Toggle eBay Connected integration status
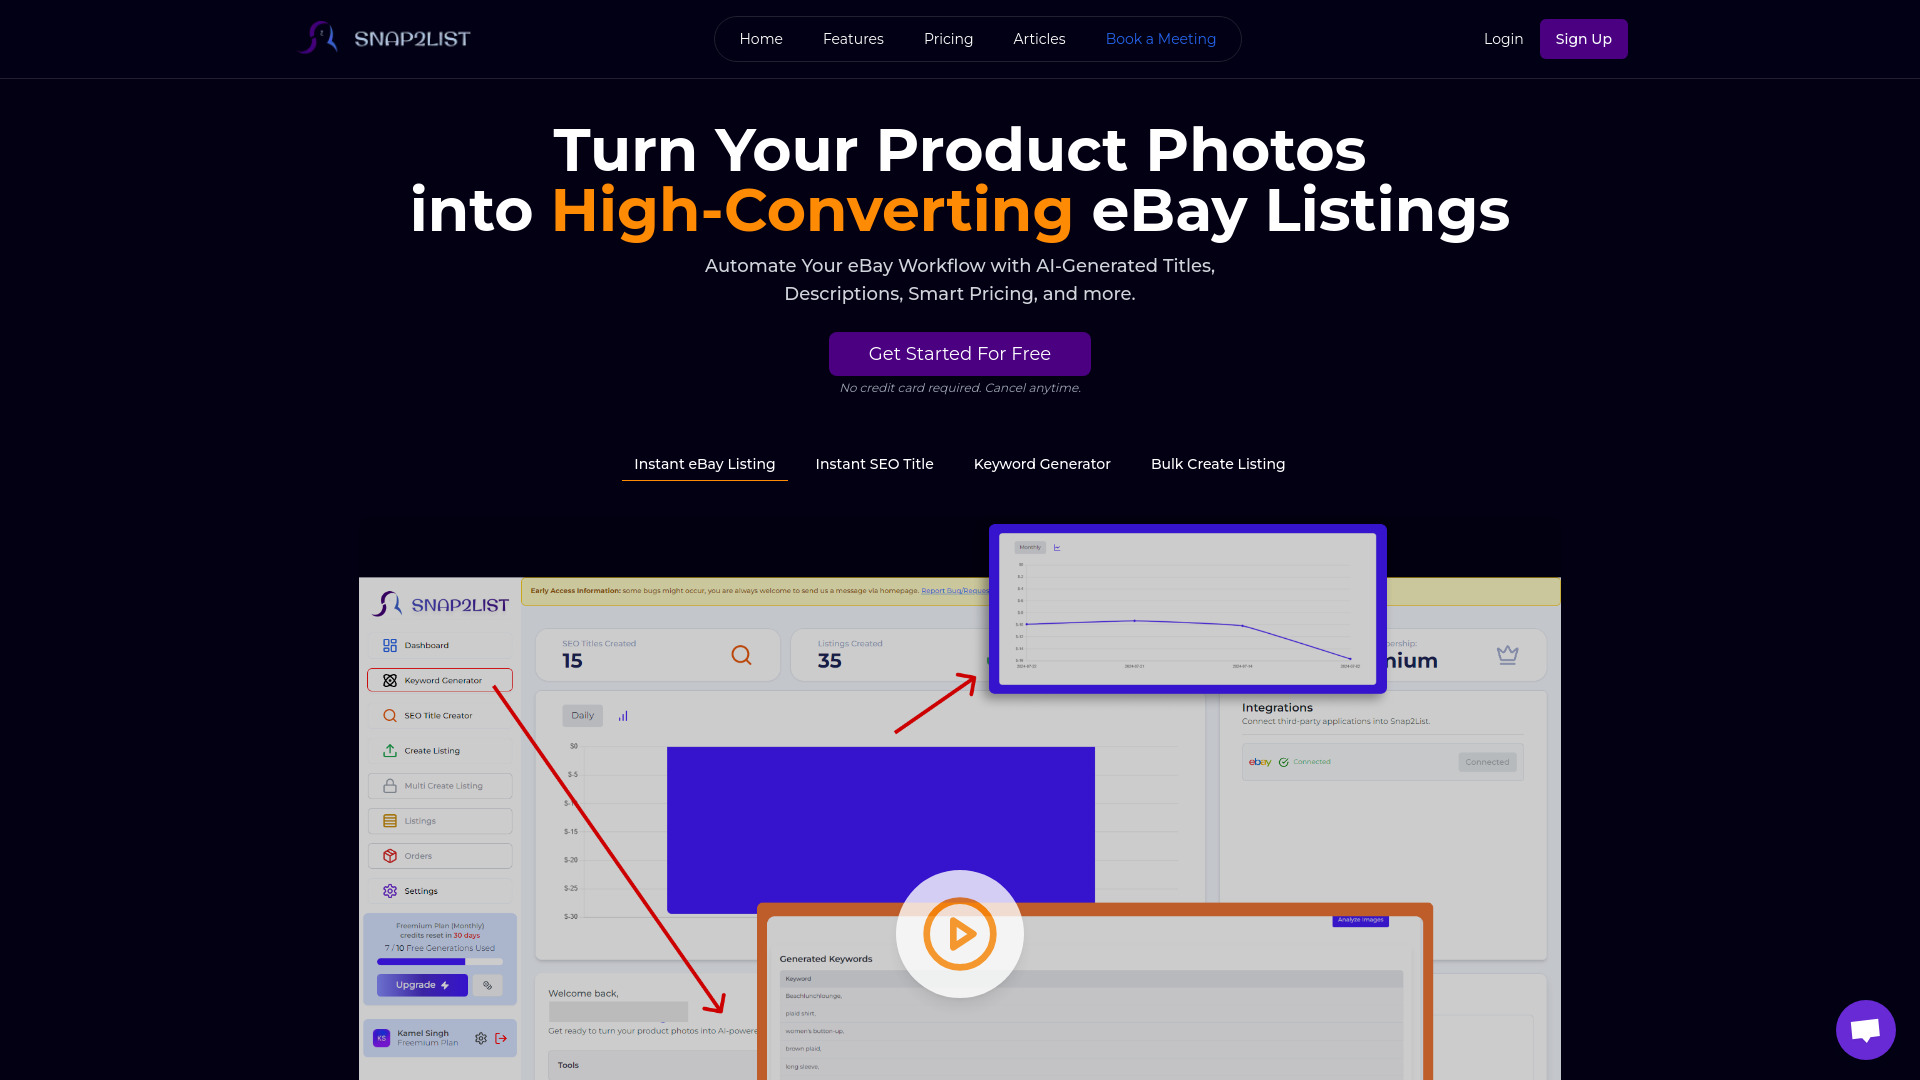 coord(1487,762)
